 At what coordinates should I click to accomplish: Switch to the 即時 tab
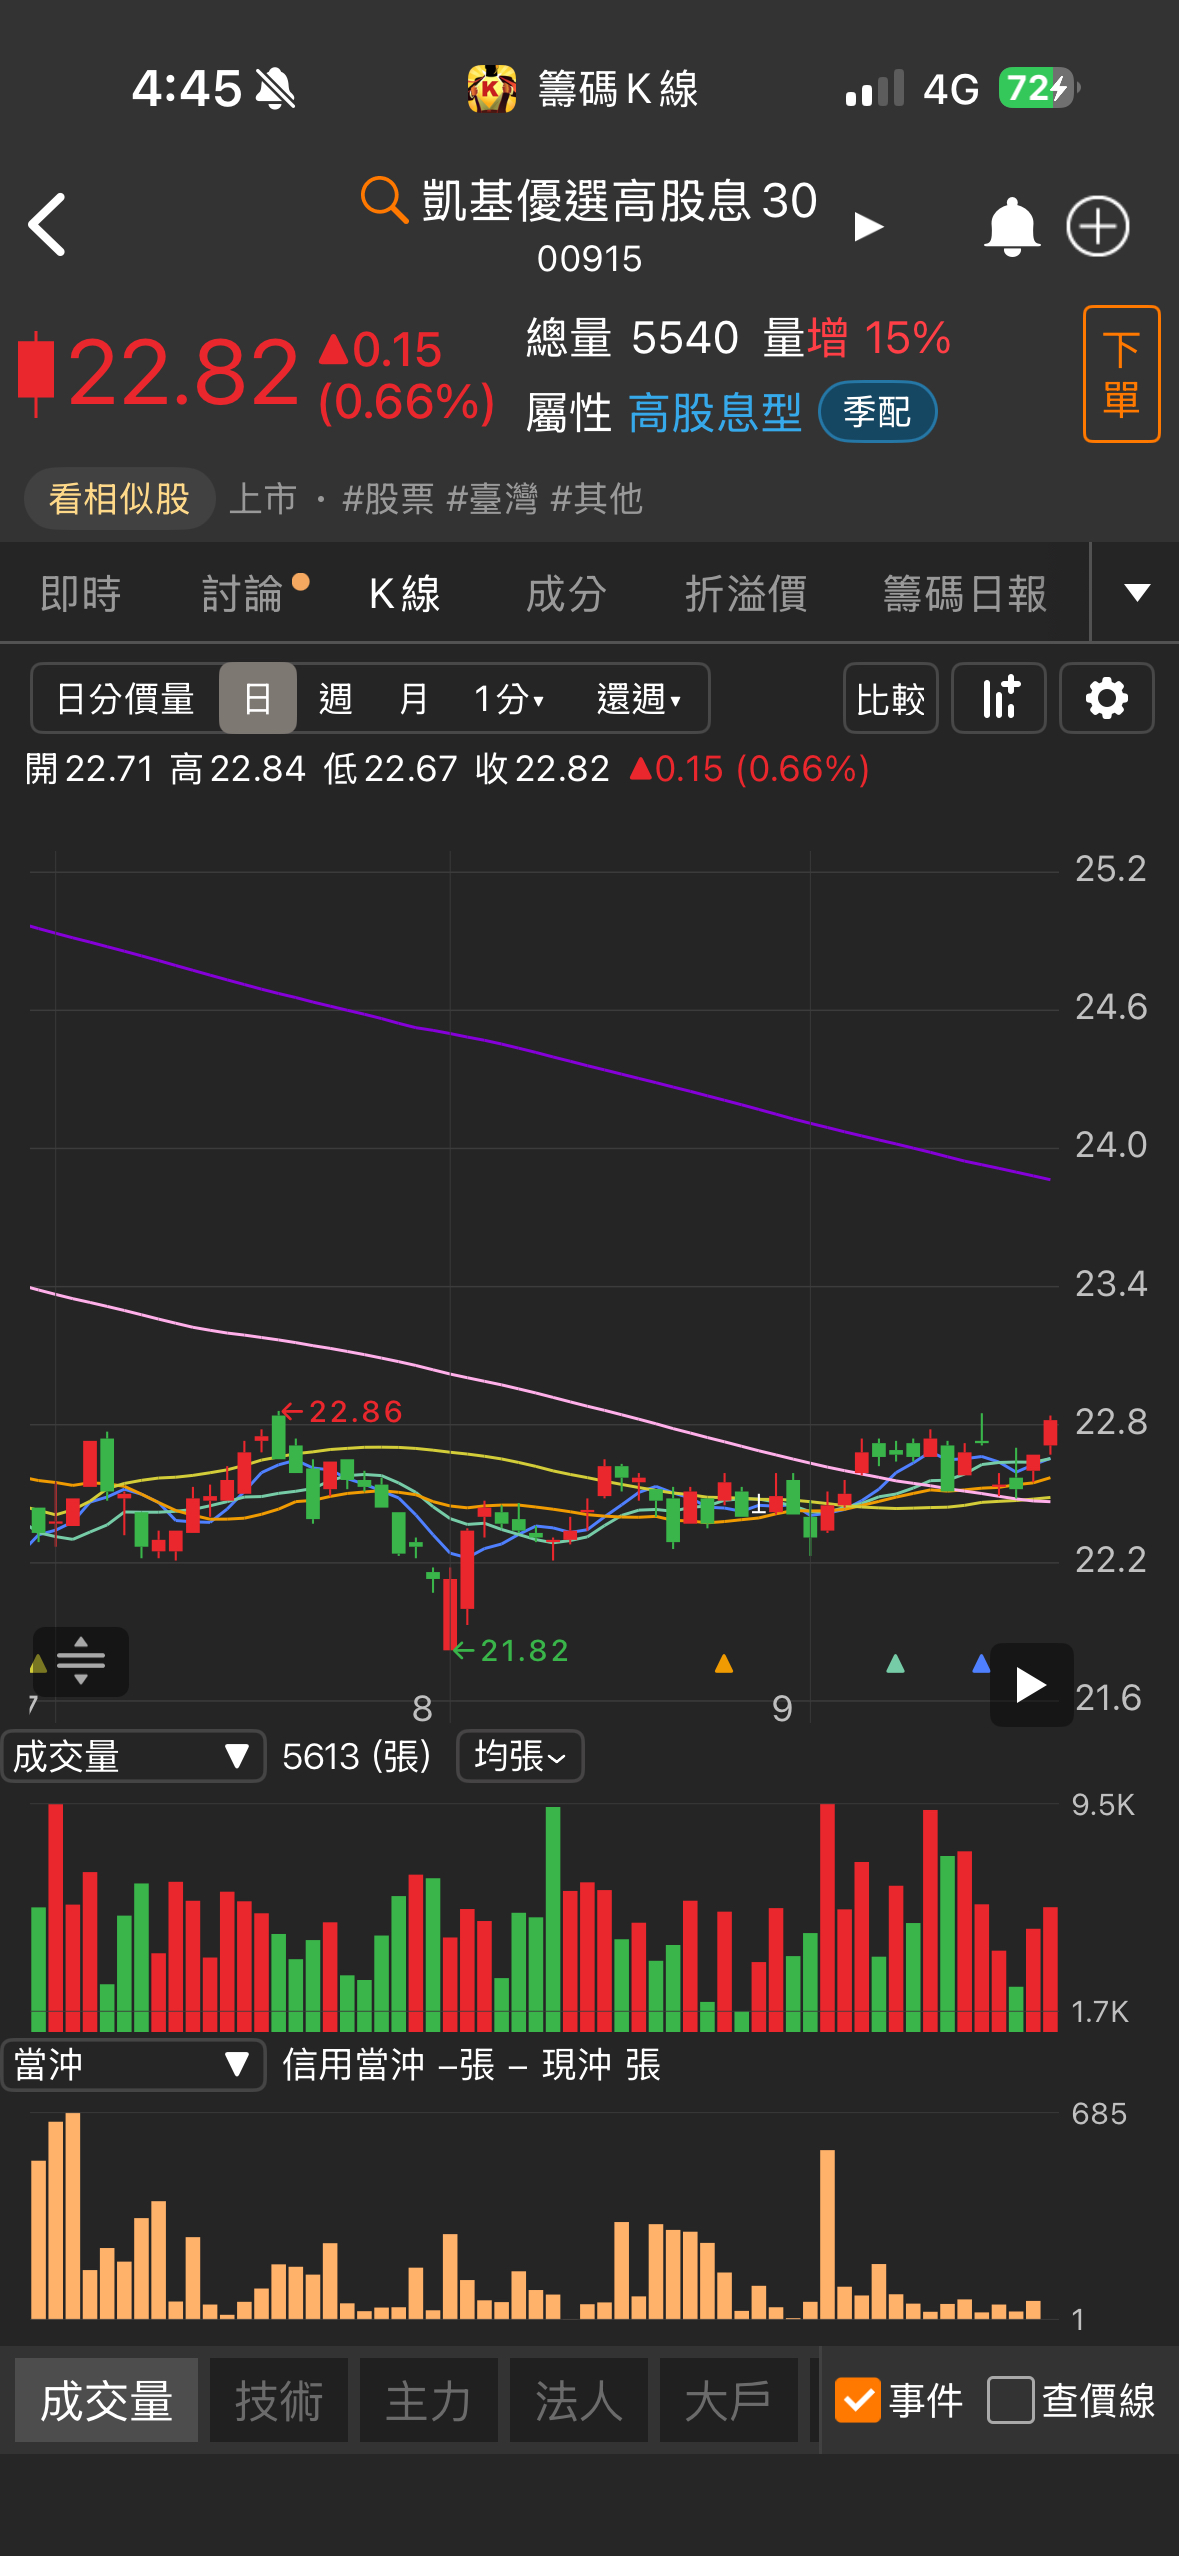point(81,593)
